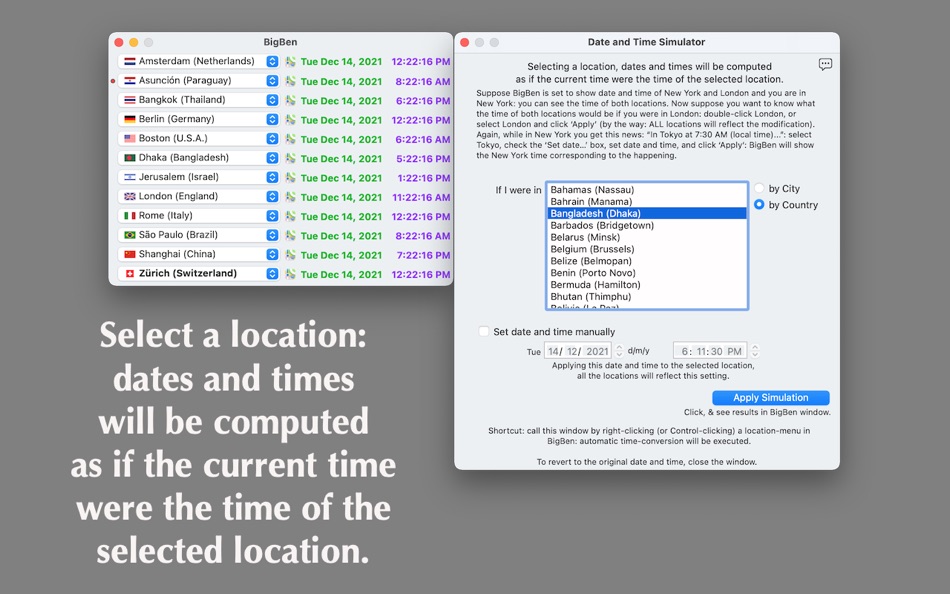Select Belarus (Minsk) in the list
This screenshot has width=950, height=594.
647,237
